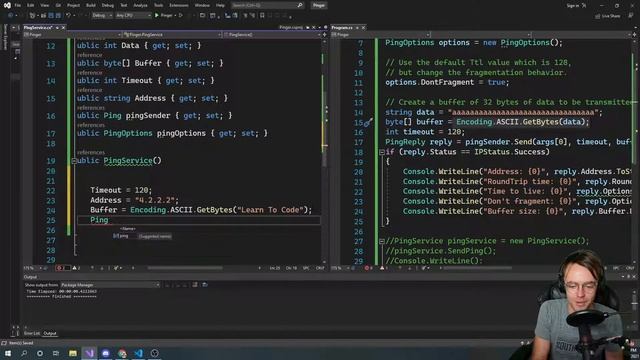Open the Build menu
640x360 pixels.
91,5
